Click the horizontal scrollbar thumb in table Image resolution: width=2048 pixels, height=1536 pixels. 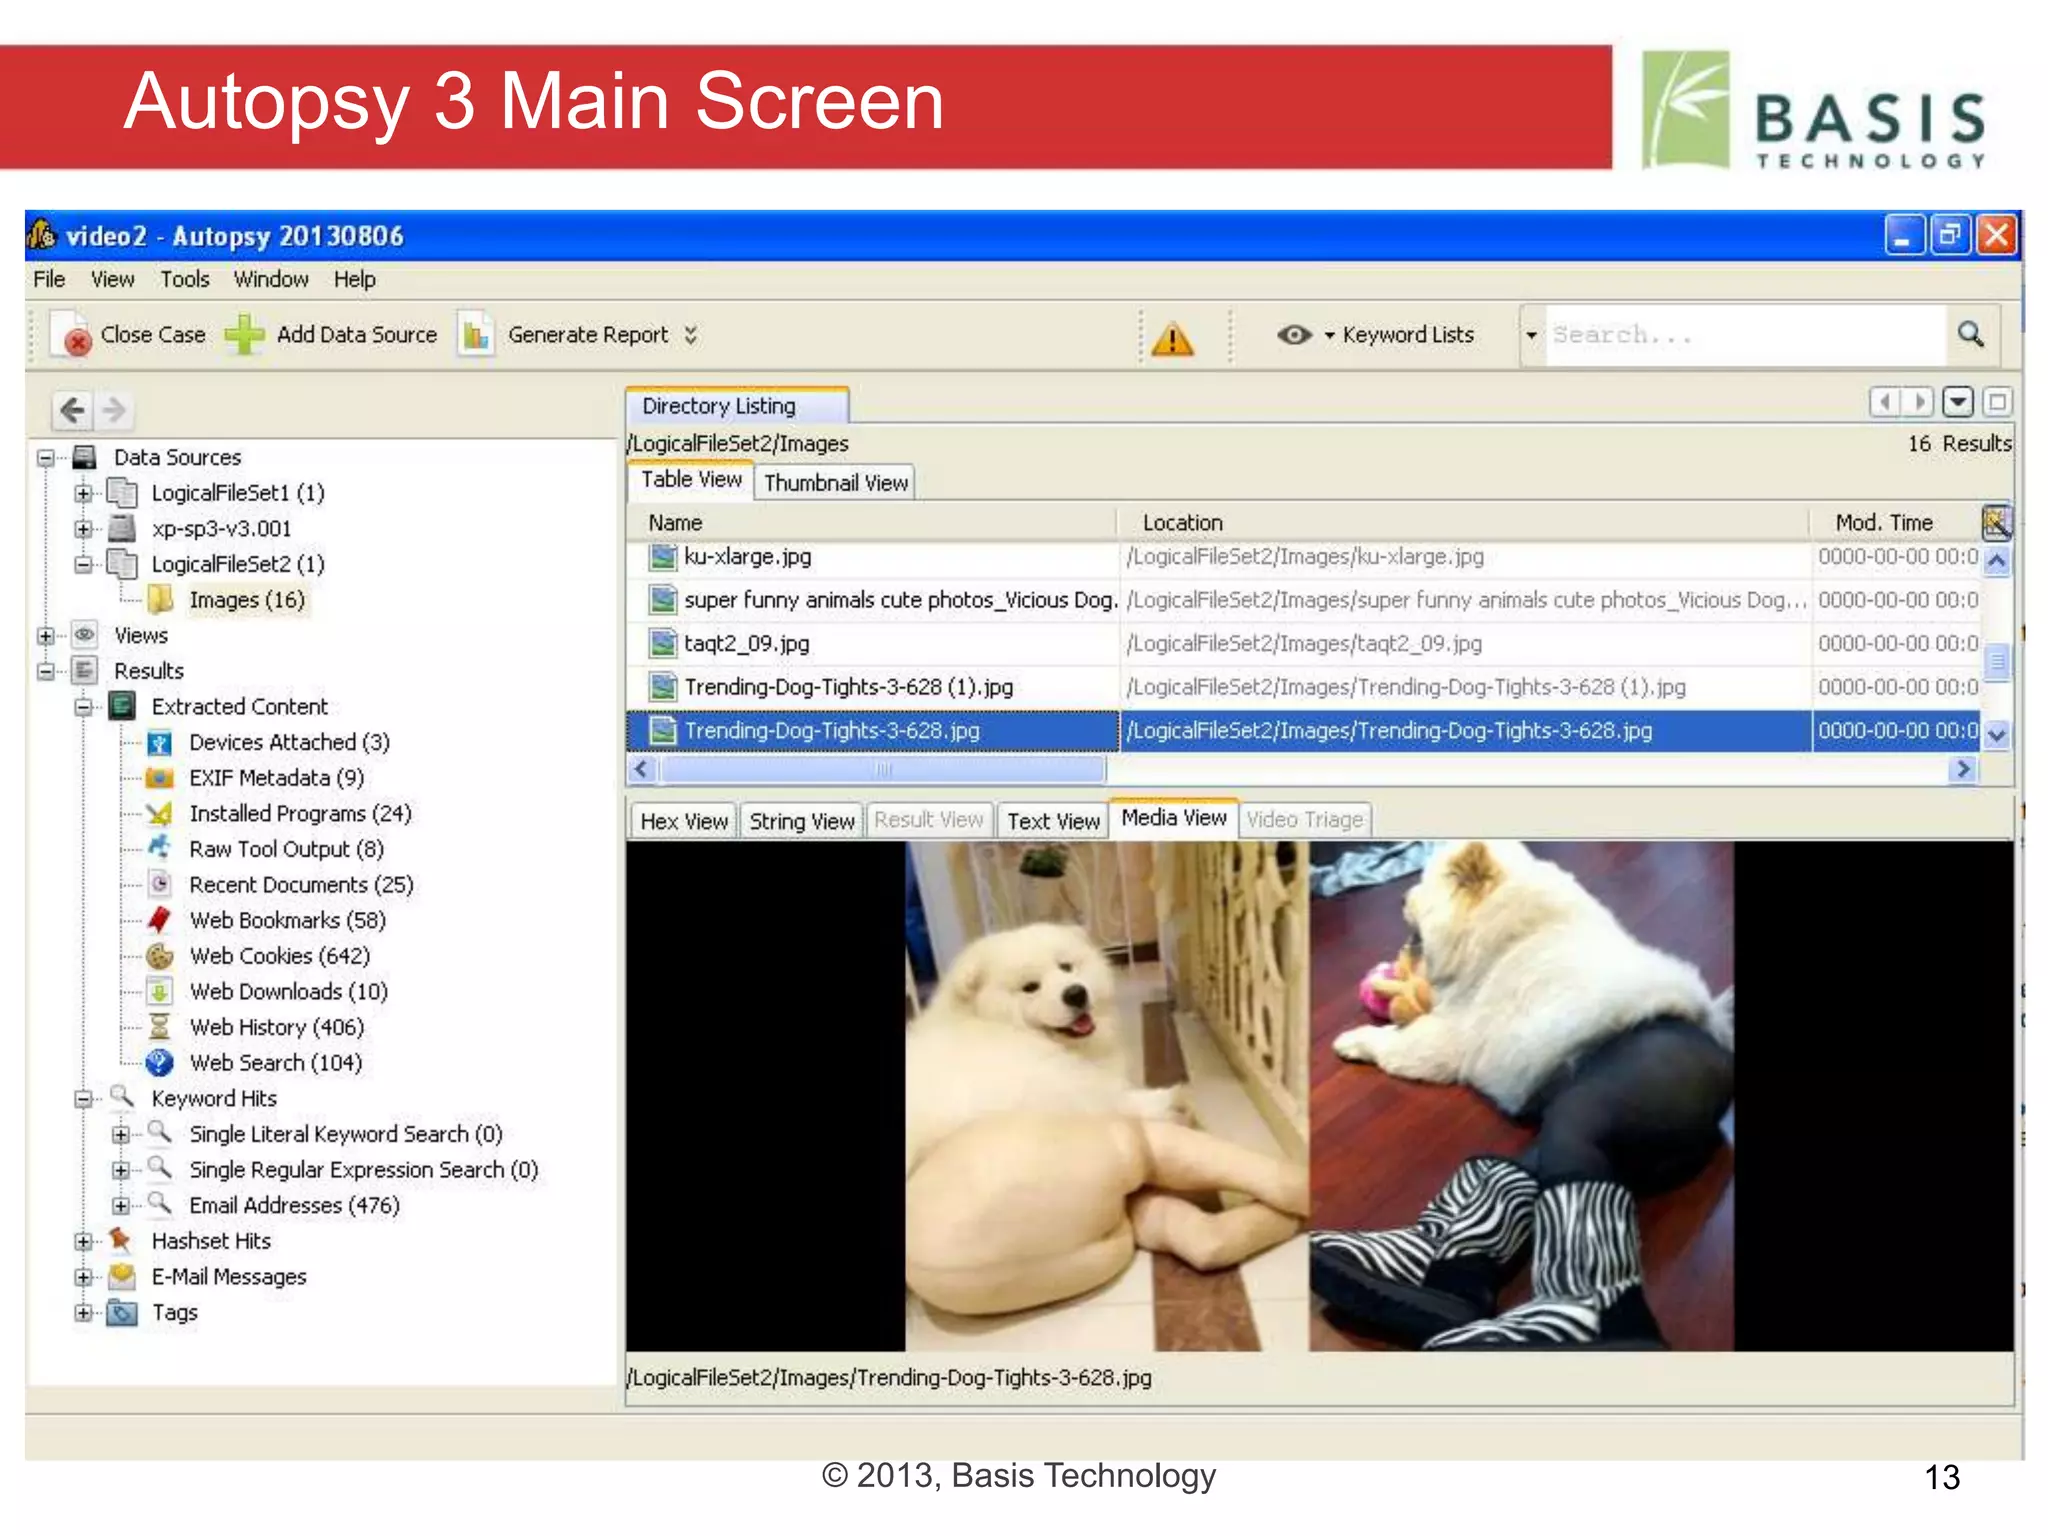coord(883,769)
